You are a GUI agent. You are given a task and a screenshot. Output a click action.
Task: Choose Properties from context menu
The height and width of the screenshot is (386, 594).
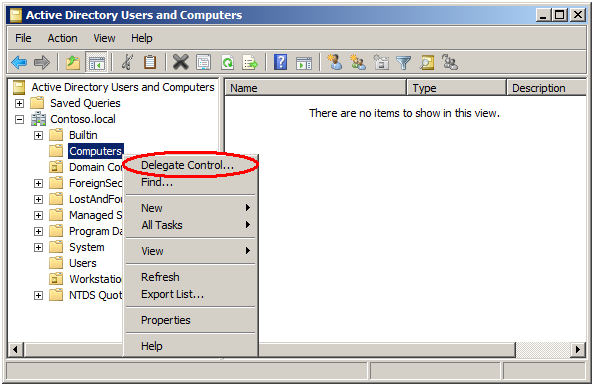191,320
